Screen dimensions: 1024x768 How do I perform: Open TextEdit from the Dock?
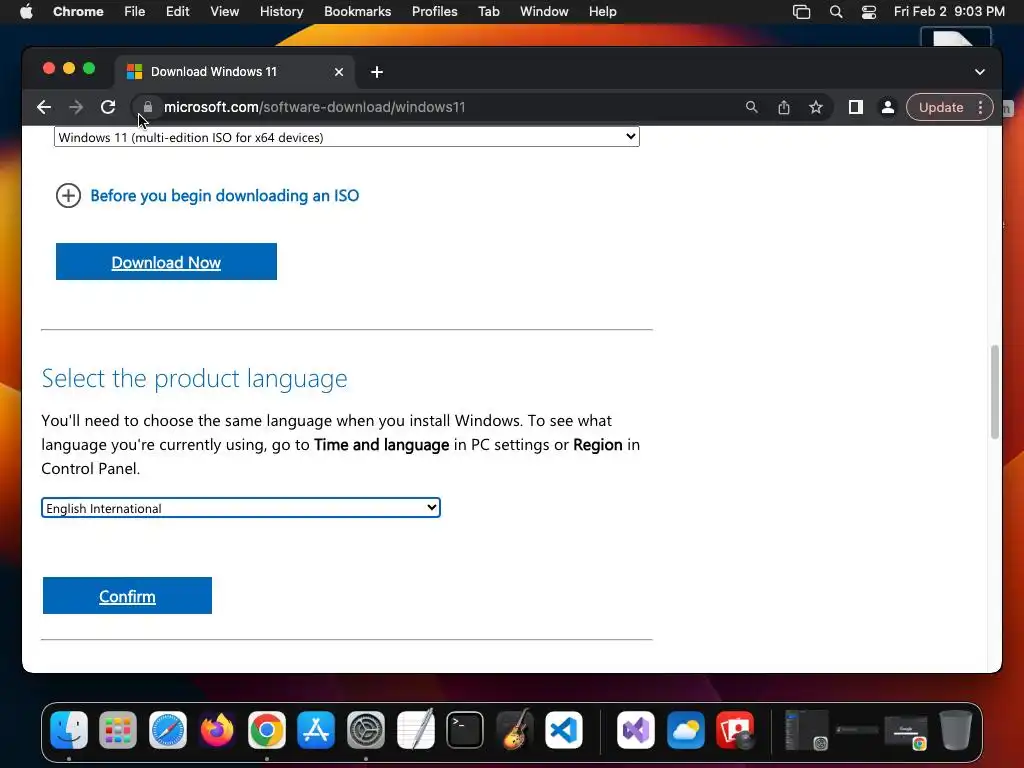click(415, 729)
